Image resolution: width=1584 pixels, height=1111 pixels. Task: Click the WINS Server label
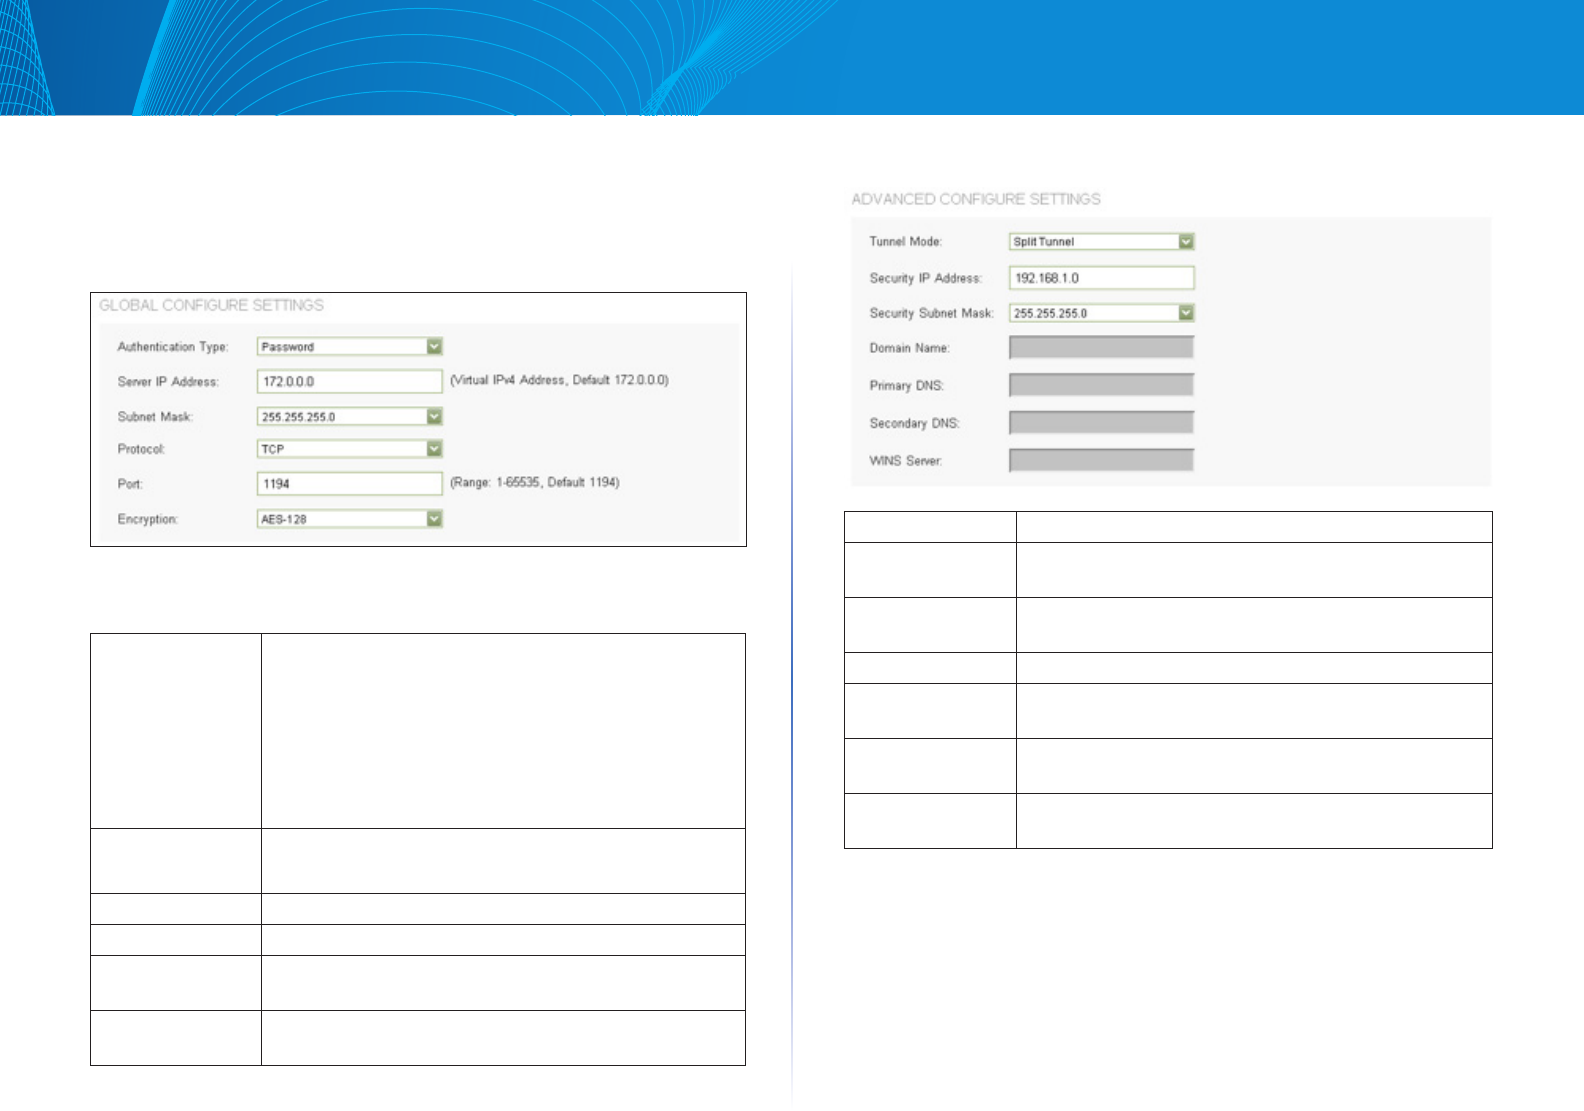(906, 461)
